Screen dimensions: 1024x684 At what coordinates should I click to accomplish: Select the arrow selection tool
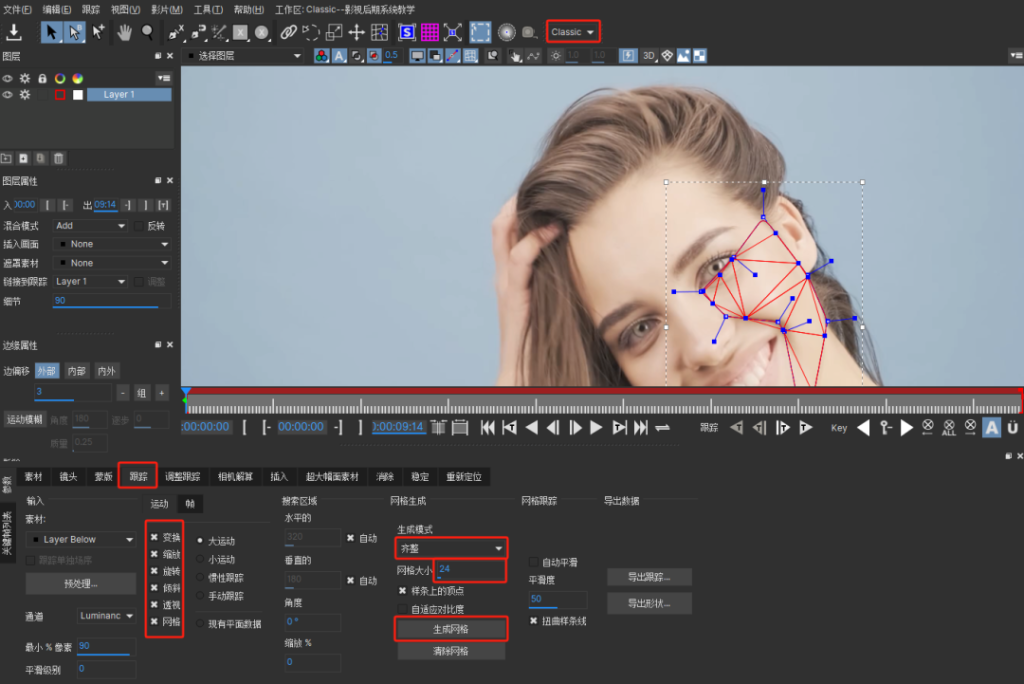pos(52,32)
